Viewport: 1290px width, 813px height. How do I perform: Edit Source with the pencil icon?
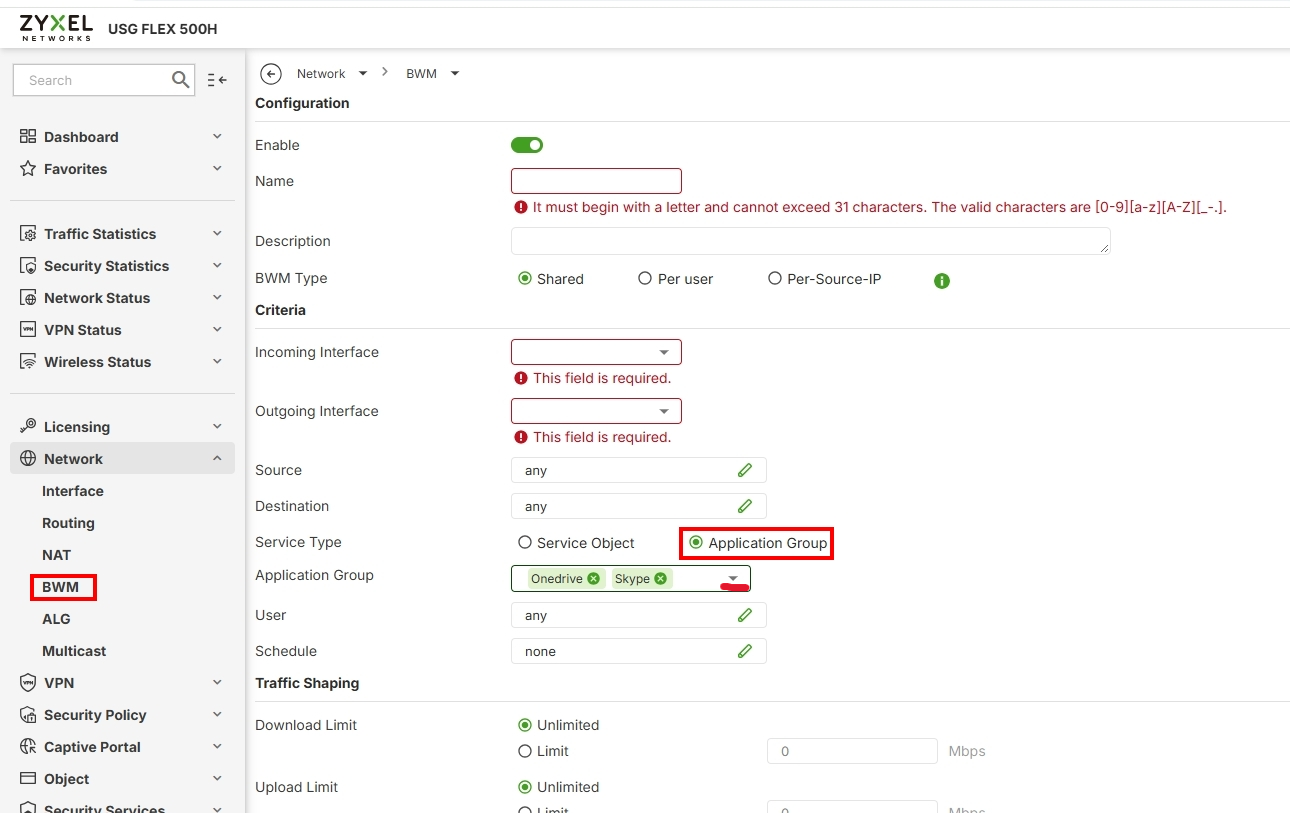coord(745,470)
